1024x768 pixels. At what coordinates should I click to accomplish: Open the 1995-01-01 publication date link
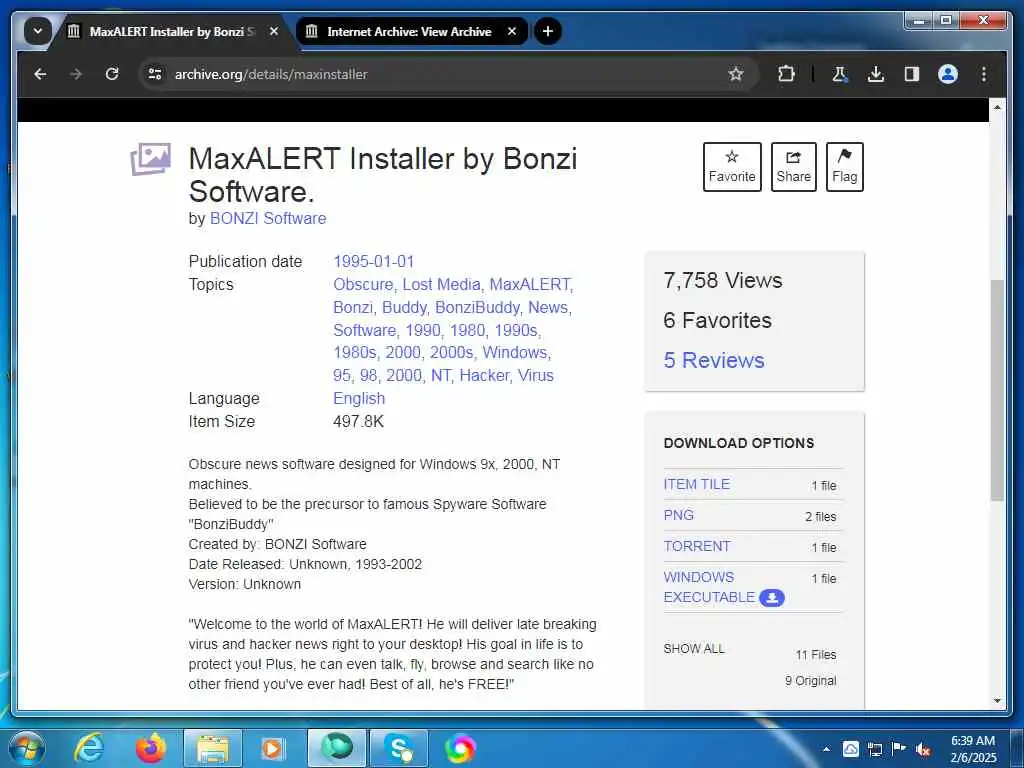(374, 261)
